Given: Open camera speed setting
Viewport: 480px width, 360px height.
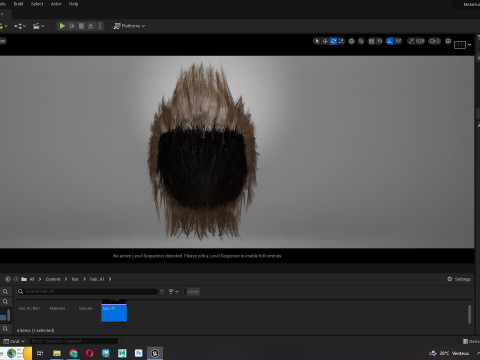Looking at the screenshot, I should point(435,41).
